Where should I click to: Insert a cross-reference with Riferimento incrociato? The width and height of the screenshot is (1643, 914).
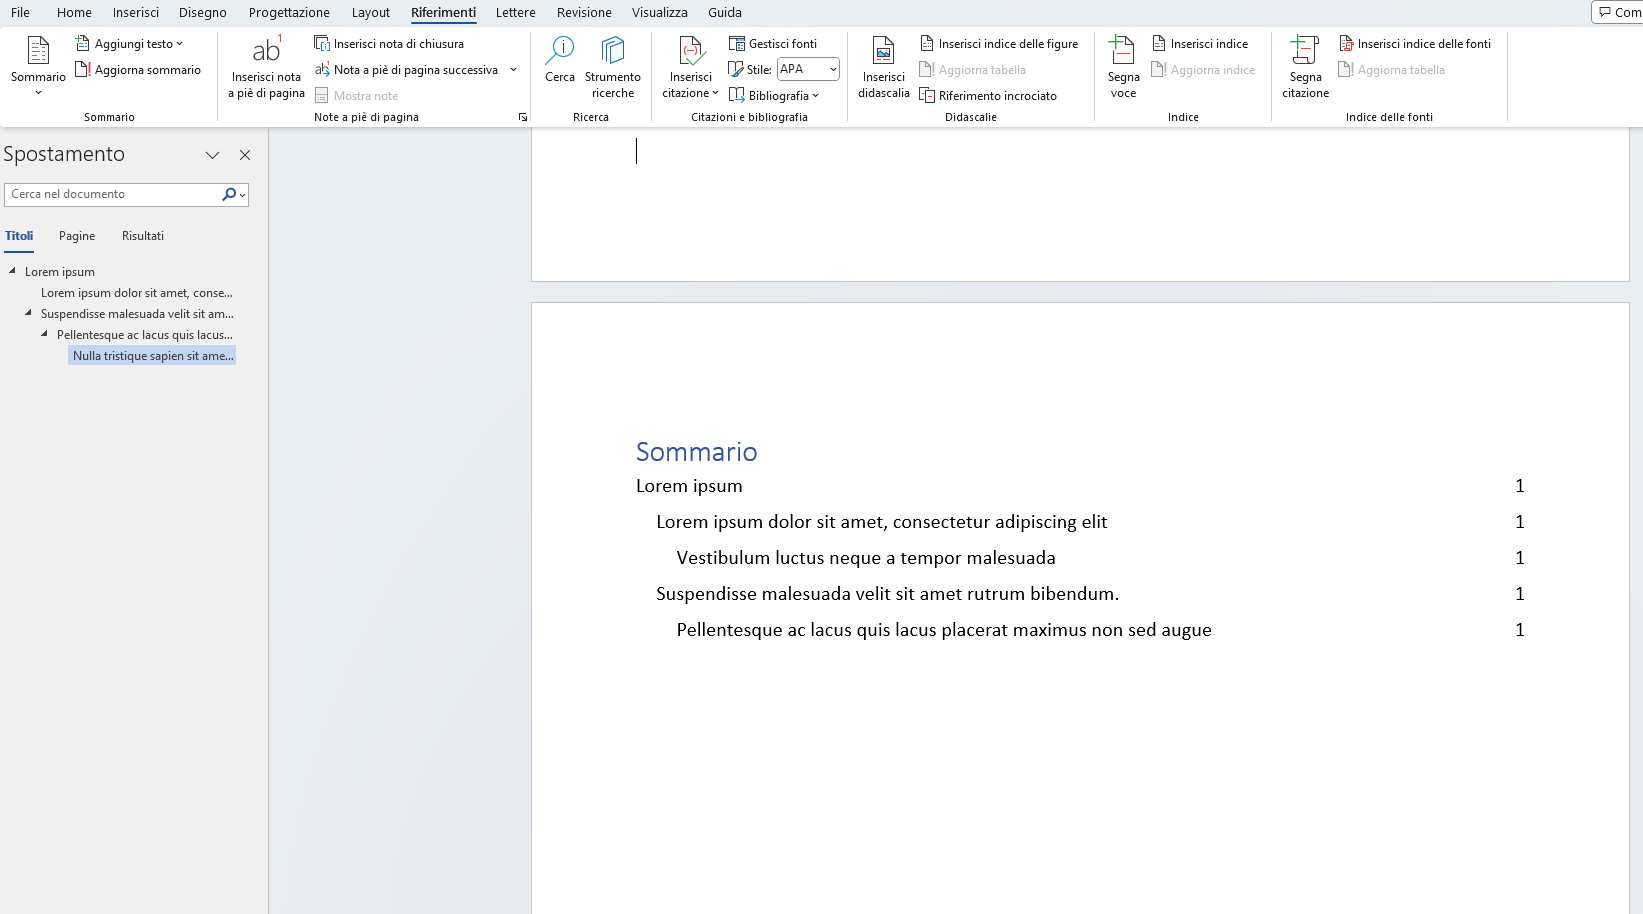click(989, 95)
